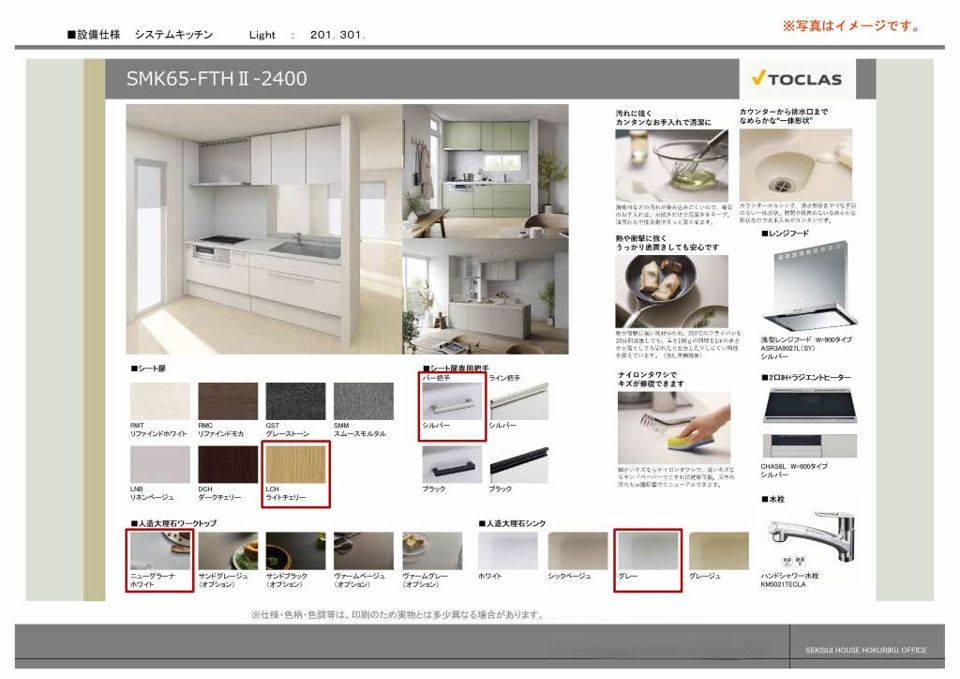Image resolution: width=960 pixels, height=679 pixels.
Task: Click the hand shower faucet image
Action: coord(809,538)
